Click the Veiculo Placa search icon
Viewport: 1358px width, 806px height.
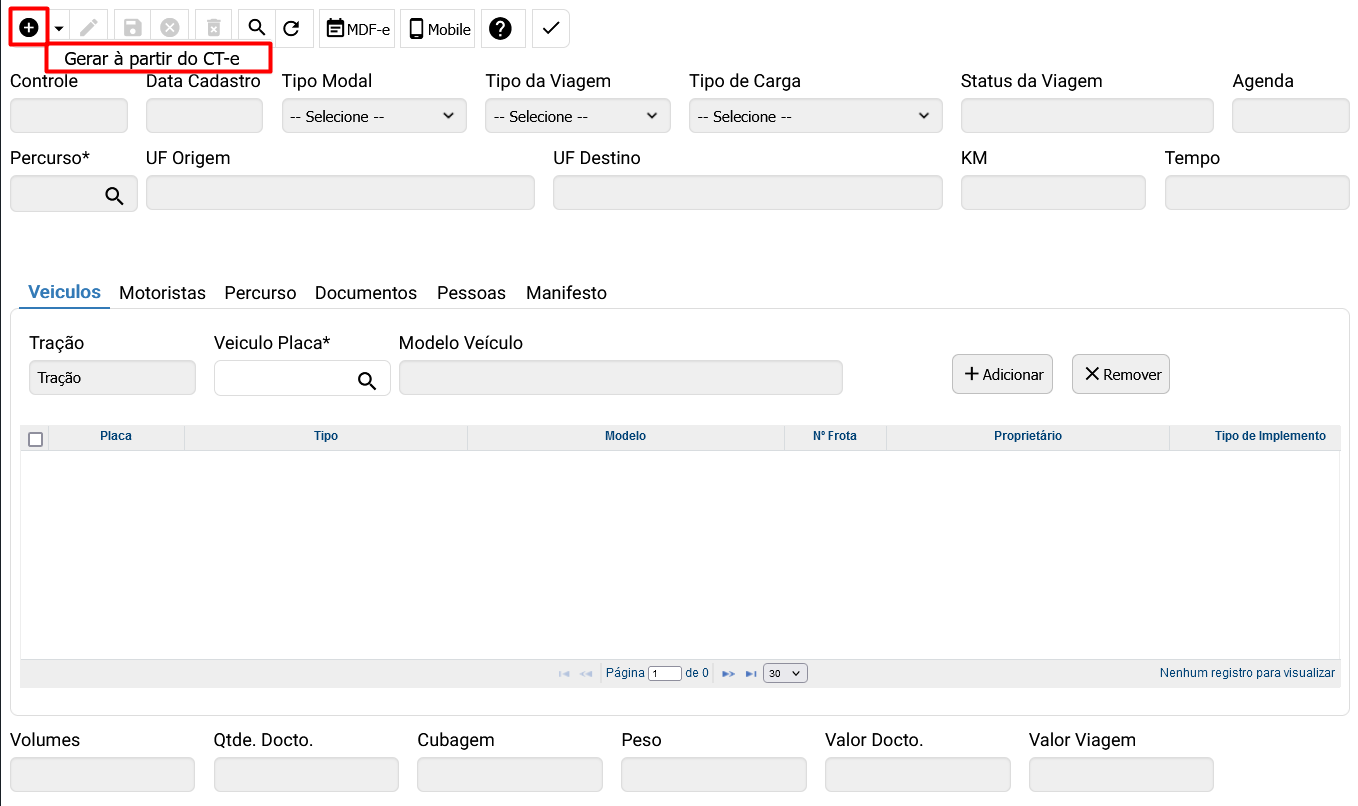pyautogui.click(x=367, y=380)
